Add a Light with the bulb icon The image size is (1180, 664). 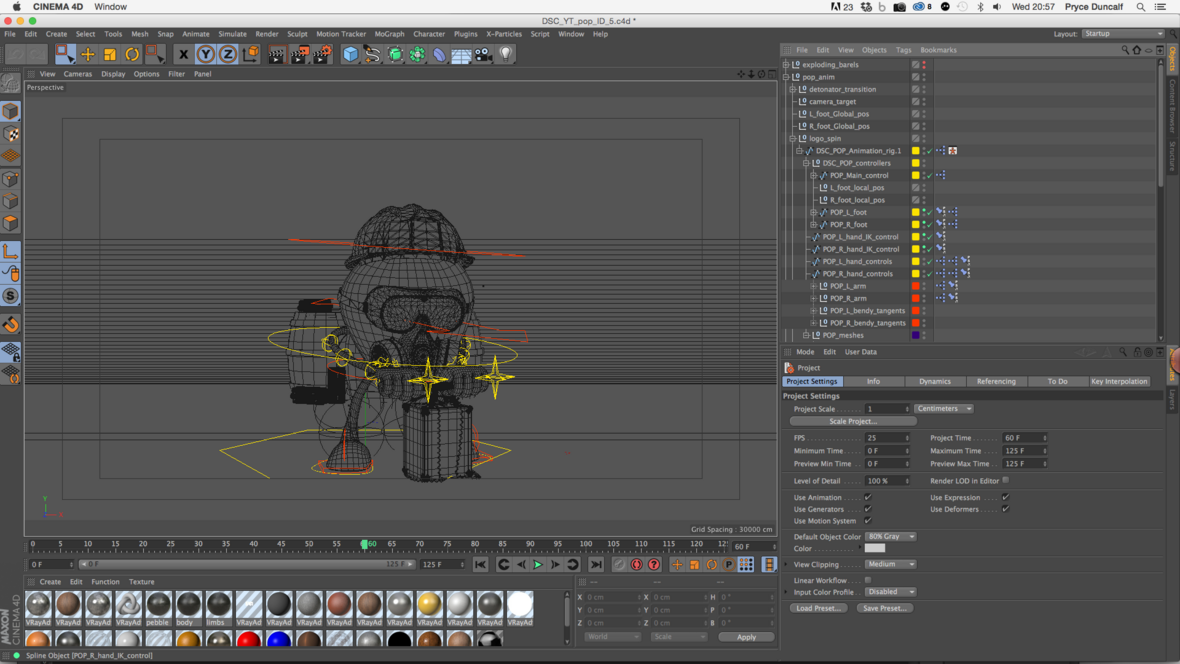[506, 54]
